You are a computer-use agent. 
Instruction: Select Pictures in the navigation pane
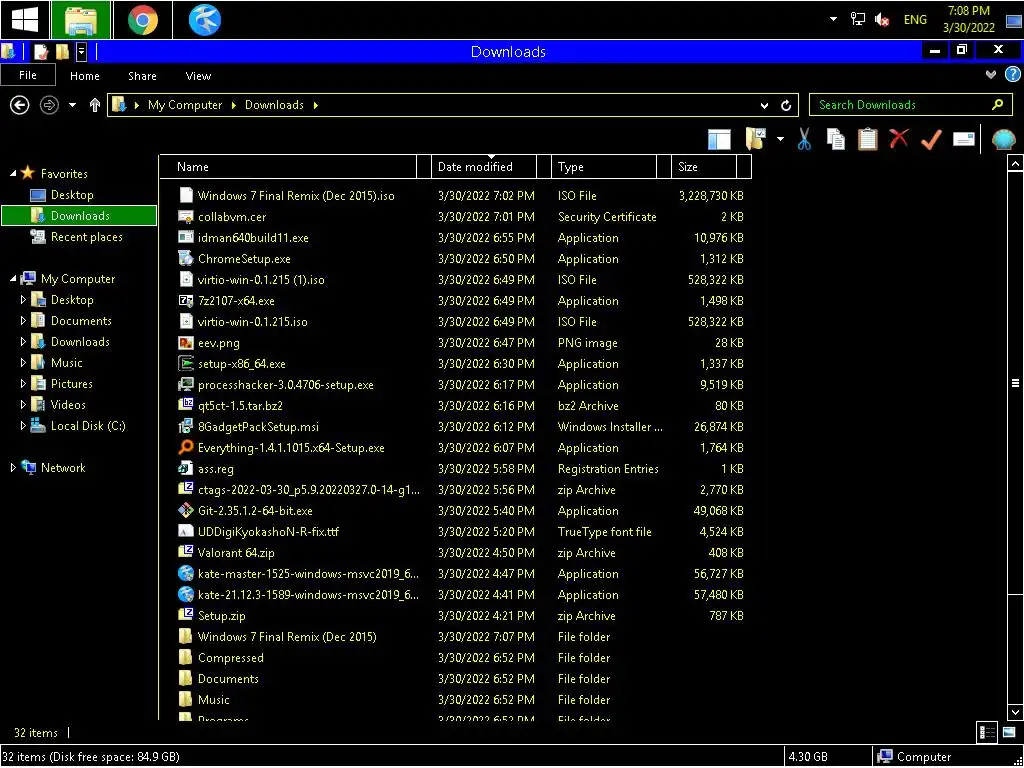click(x=71, y=384)
